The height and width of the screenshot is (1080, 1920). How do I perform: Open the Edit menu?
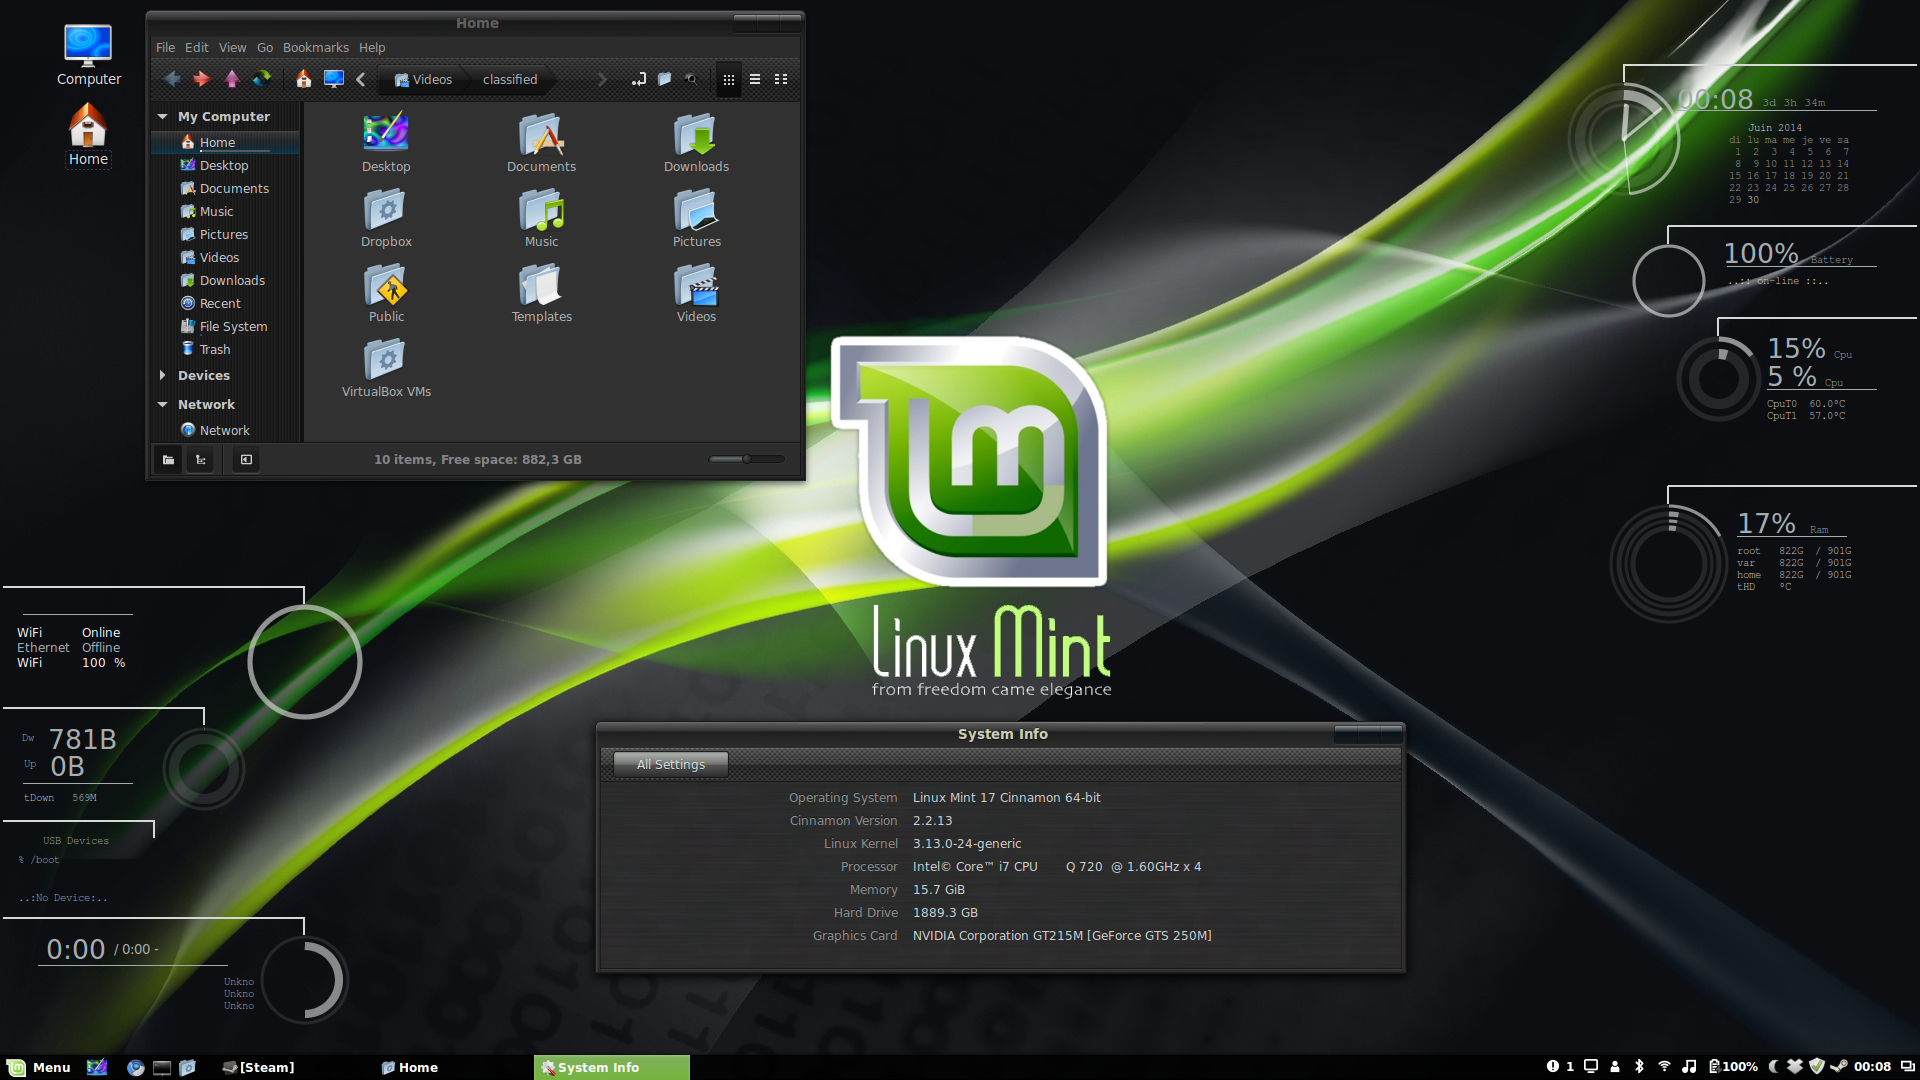[x=197, y=47]
